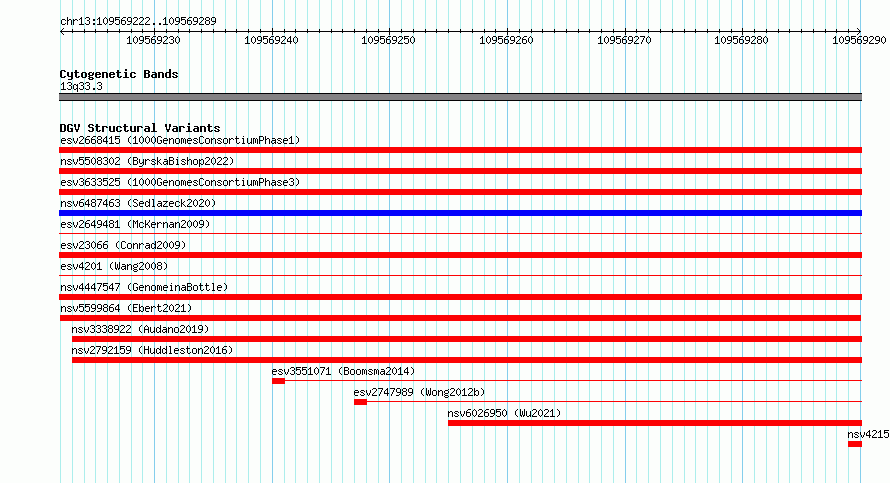Viewport: 890px width, 483px height.
Task: Click the 13q33.3 band label
Action: pos(81,86)
